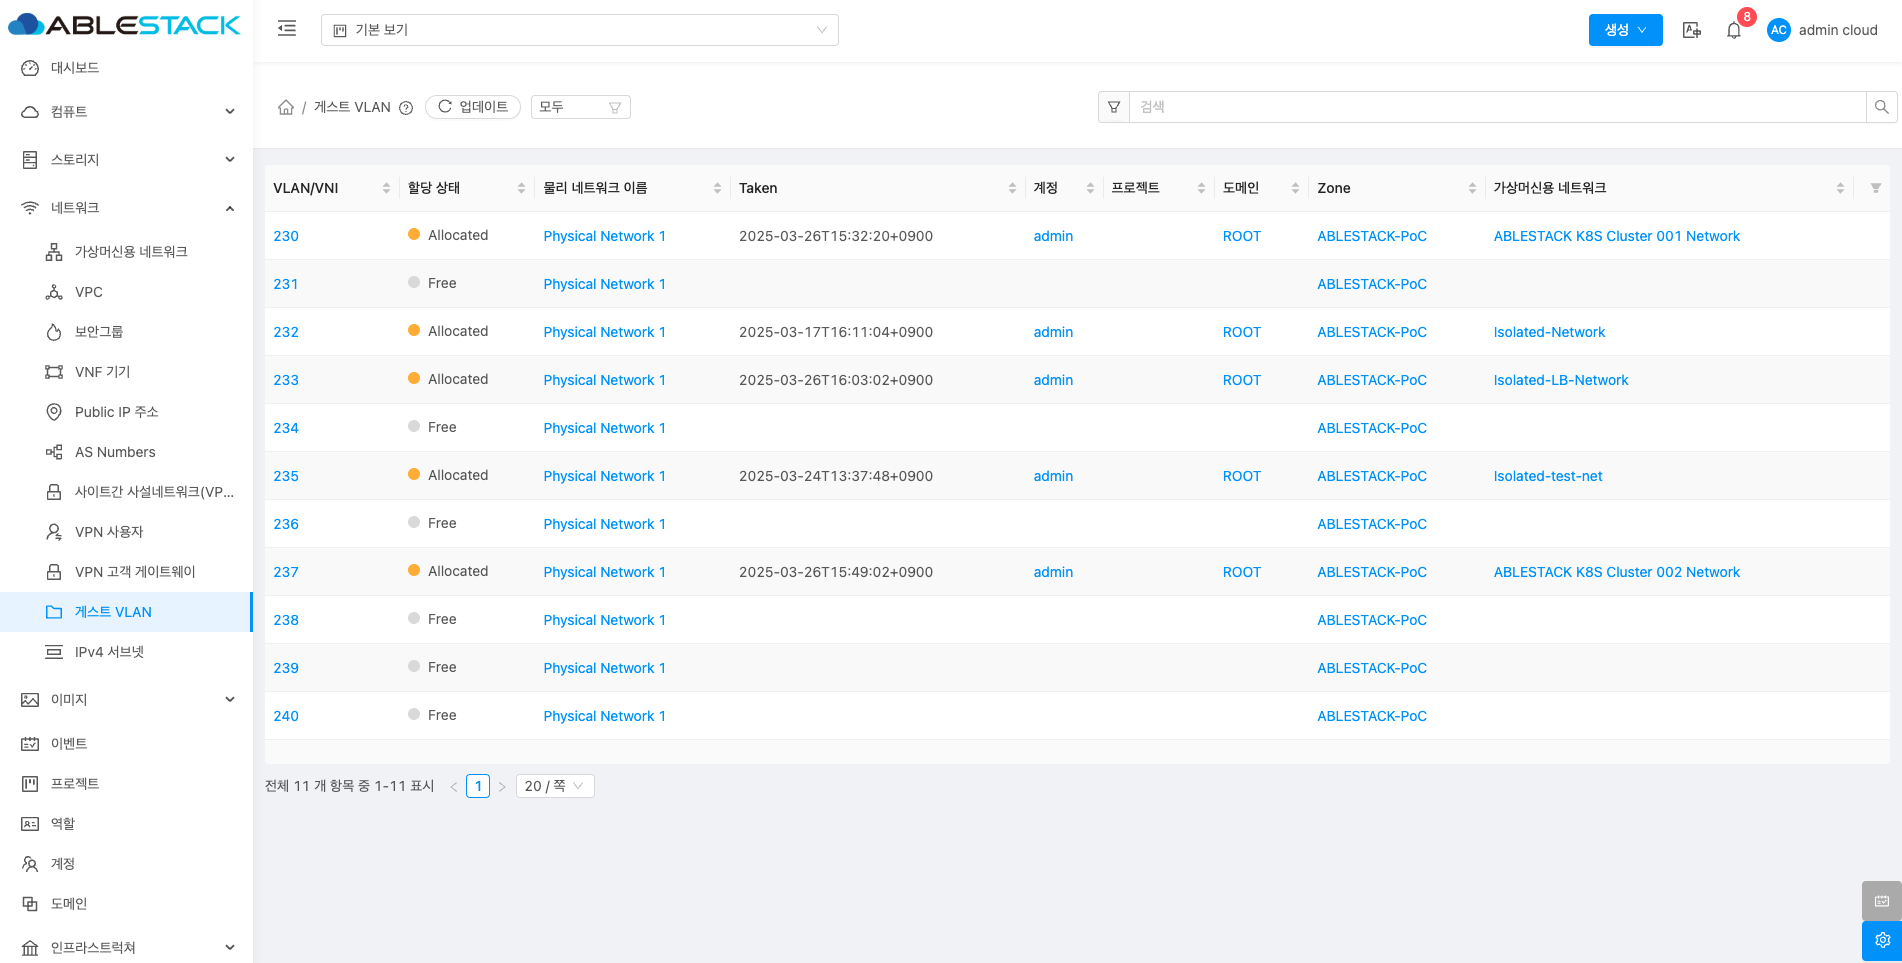The image size is (1902, 963).
Task: Open the 20 / 쪽 page size dropdown
Action: (x=555, y=786)
